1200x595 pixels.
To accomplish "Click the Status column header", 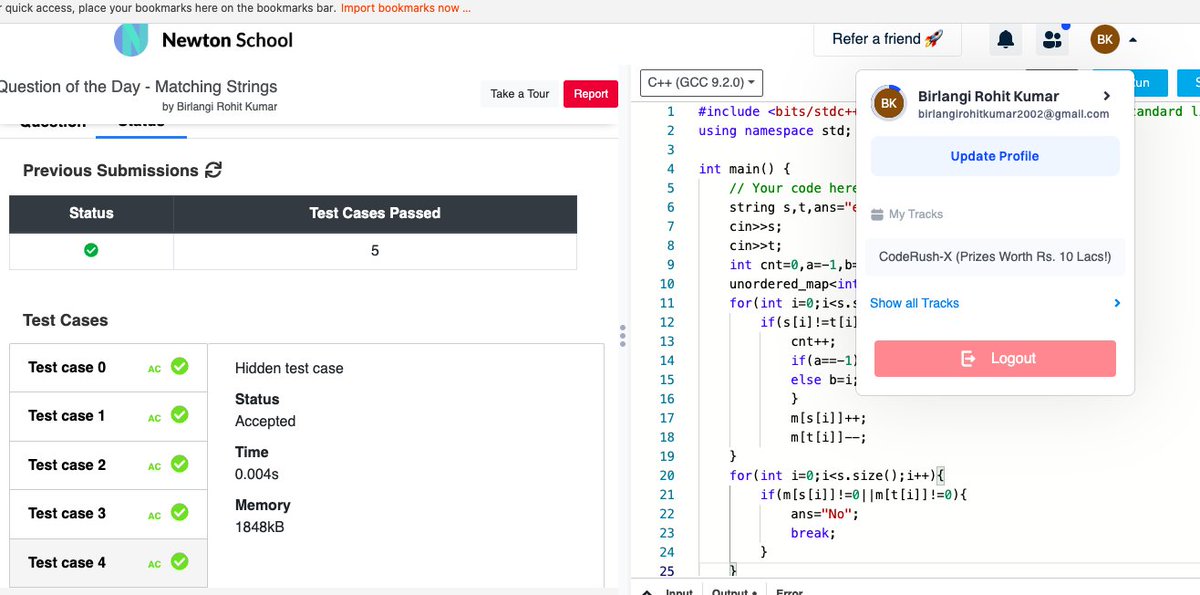I will coord(91,213).
